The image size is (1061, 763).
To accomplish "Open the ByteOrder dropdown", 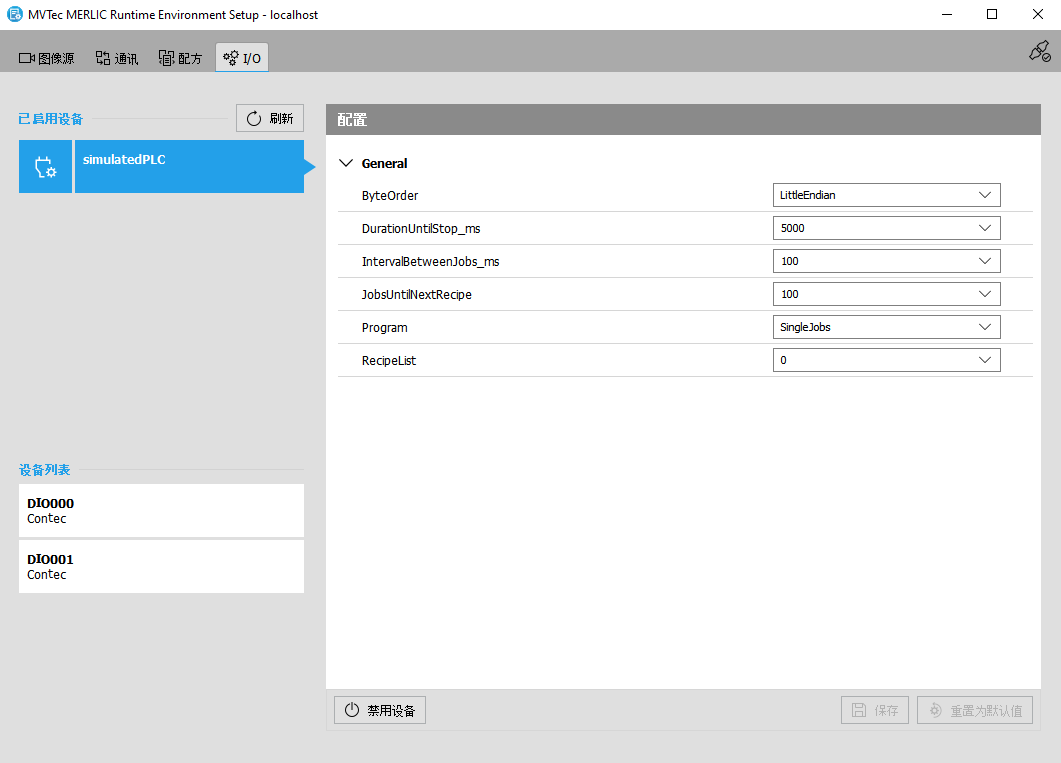I will (x=886, y=195).
